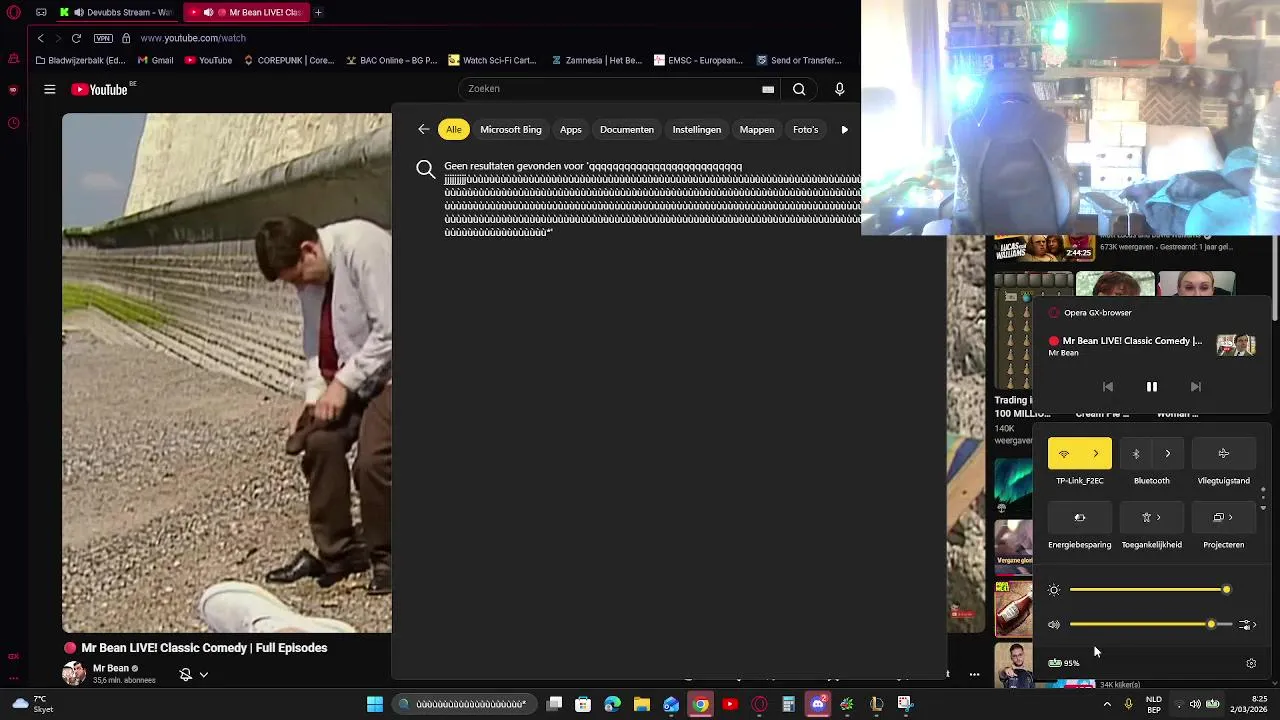Open the EMSC European bookmark
The height and width of the screenshot is (720, 1280).
(698, 60)
